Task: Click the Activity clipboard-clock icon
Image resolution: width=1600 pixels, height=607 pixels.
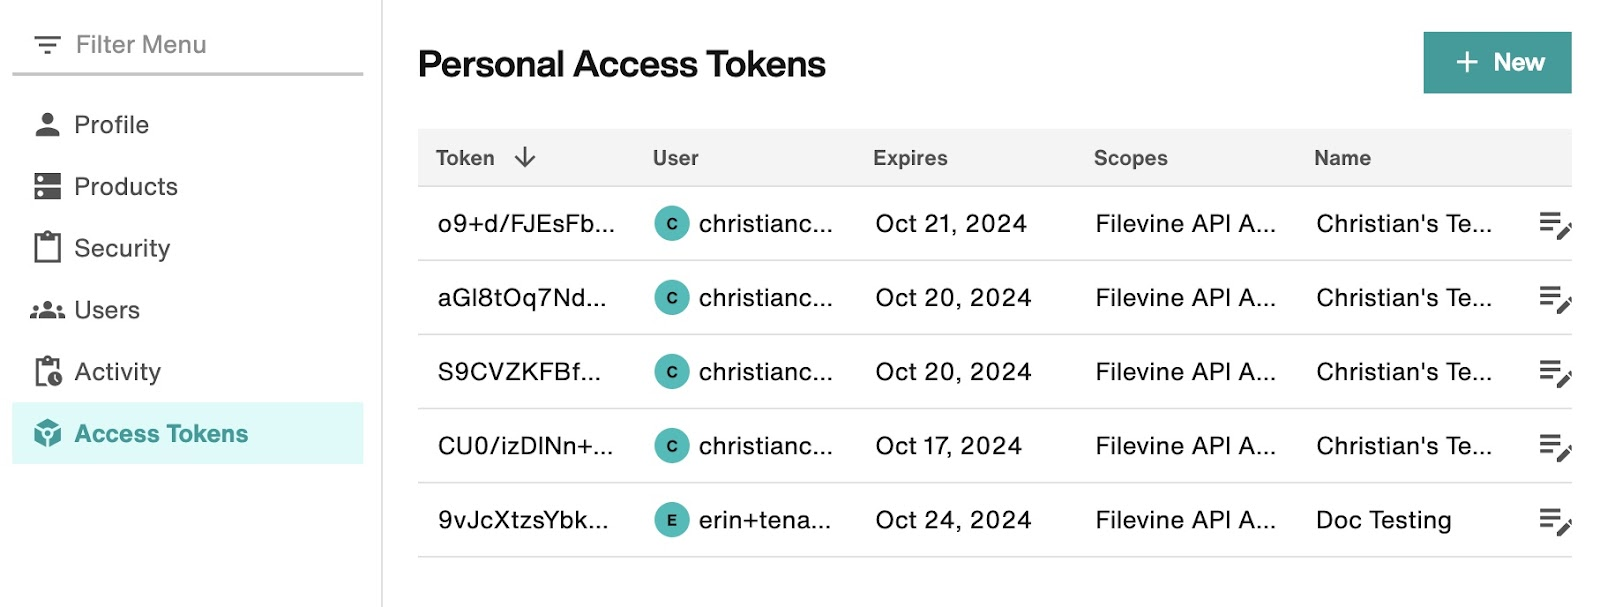Action: click(x=48, y=372)
